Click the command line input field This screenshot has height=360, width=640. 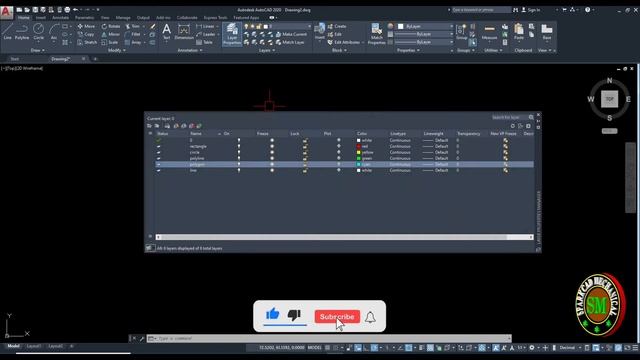329,338
